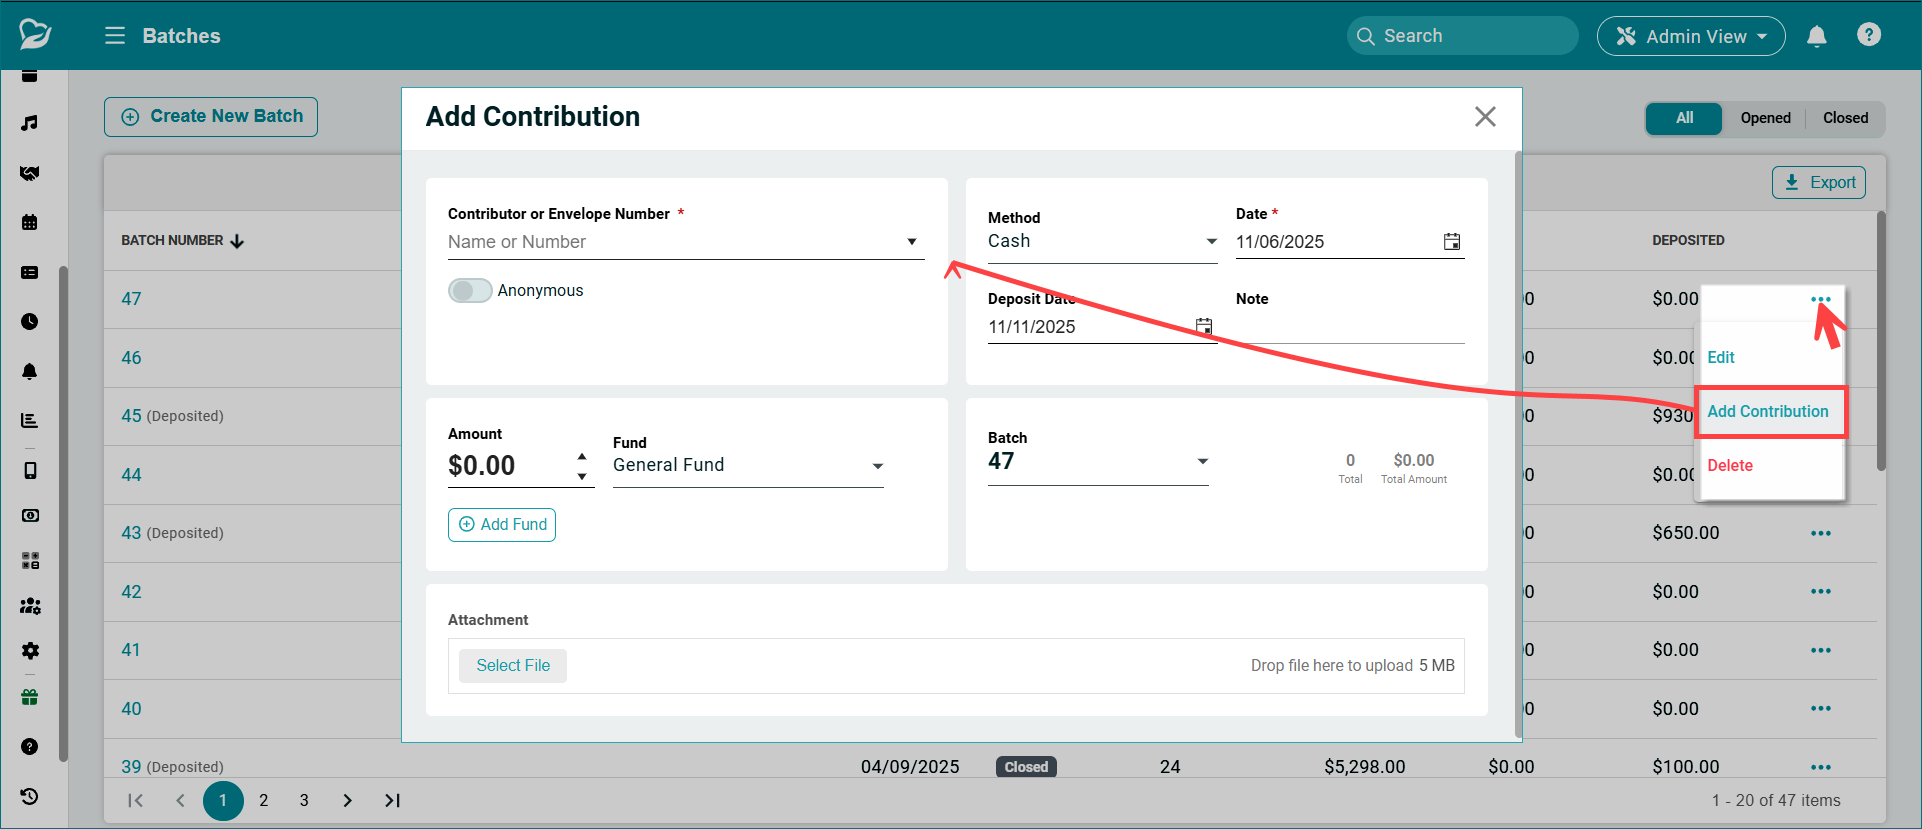The width and height of the screenshot is (1922, 829).
Task: Increase the Amount with up arrow
Action: (582, 456)
